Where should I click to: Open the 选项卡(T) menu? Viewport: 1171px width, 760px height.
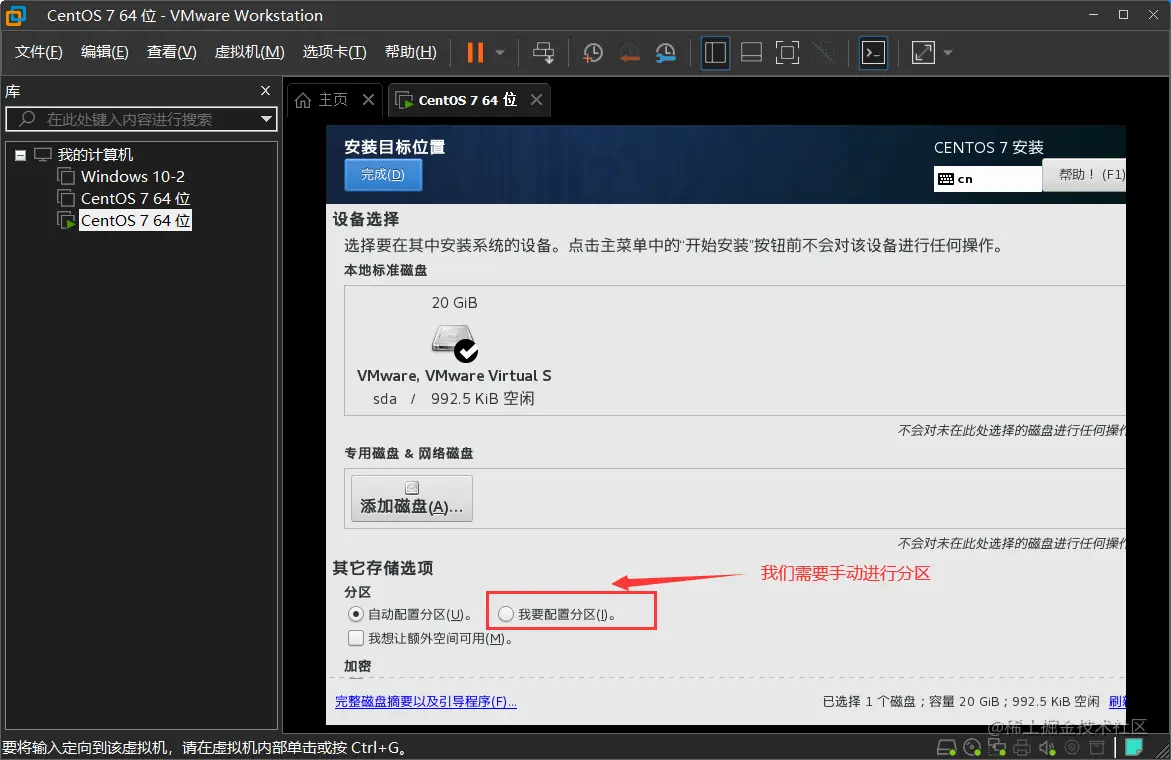pos(335,52)
